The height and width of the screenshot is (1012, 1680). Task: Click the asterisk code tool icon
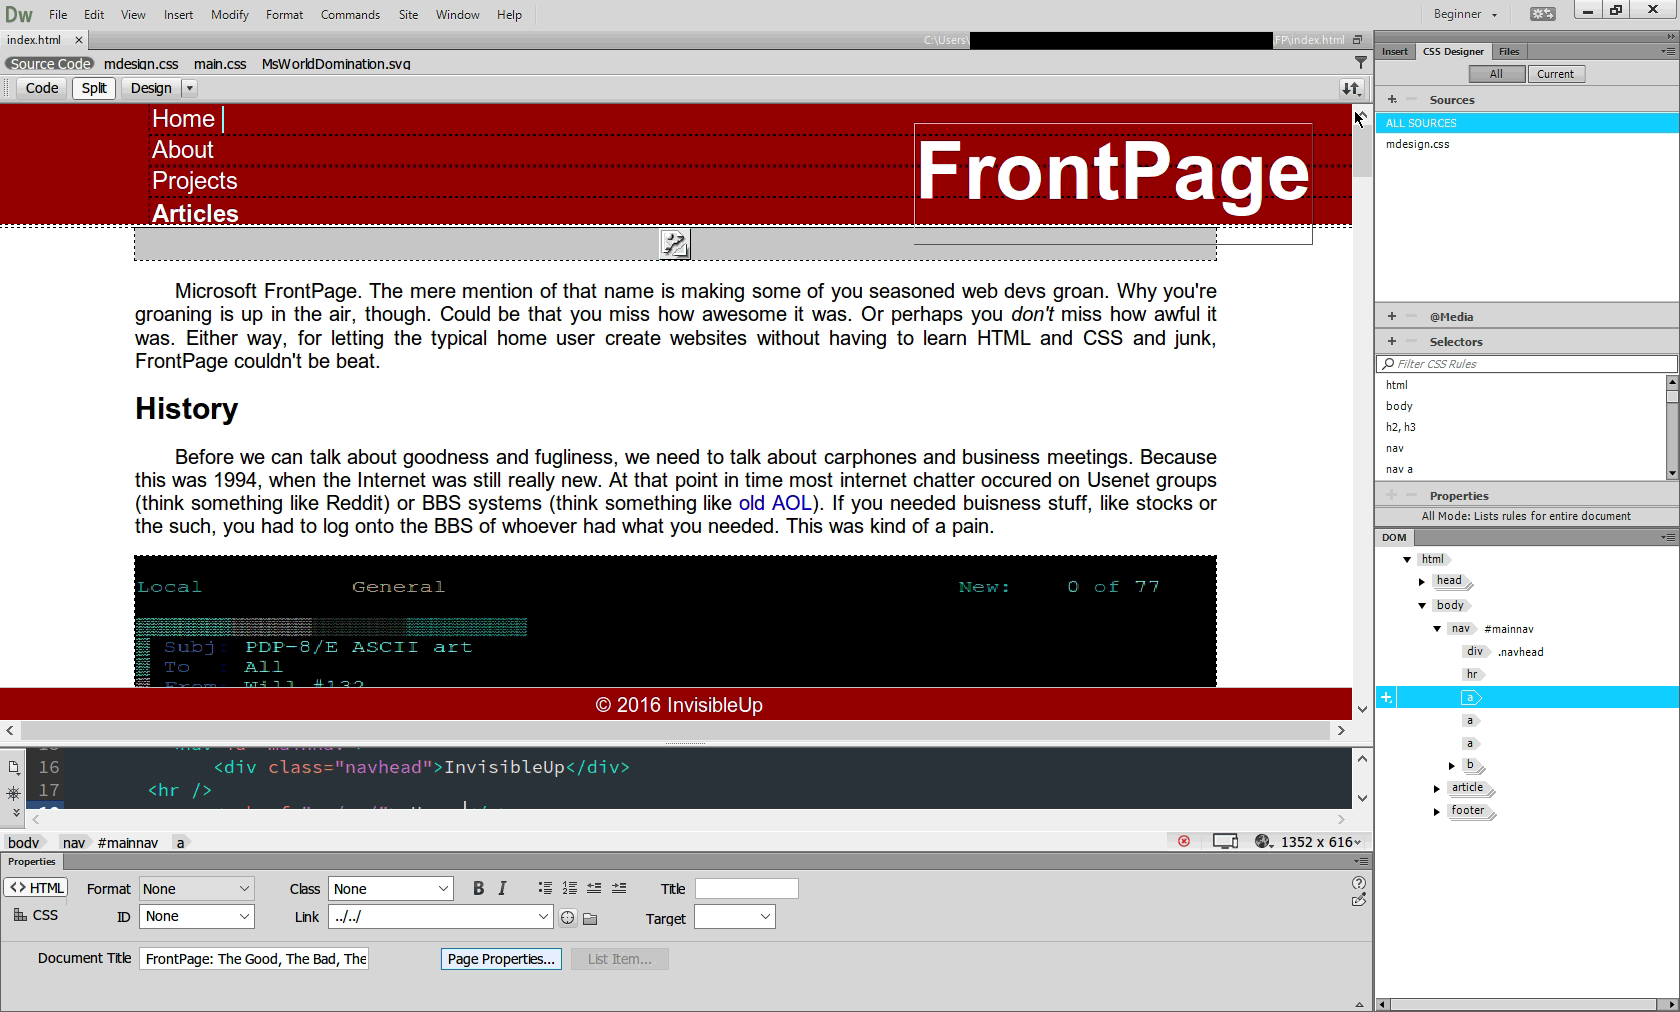pyautogui.click(x=14, y=793)
